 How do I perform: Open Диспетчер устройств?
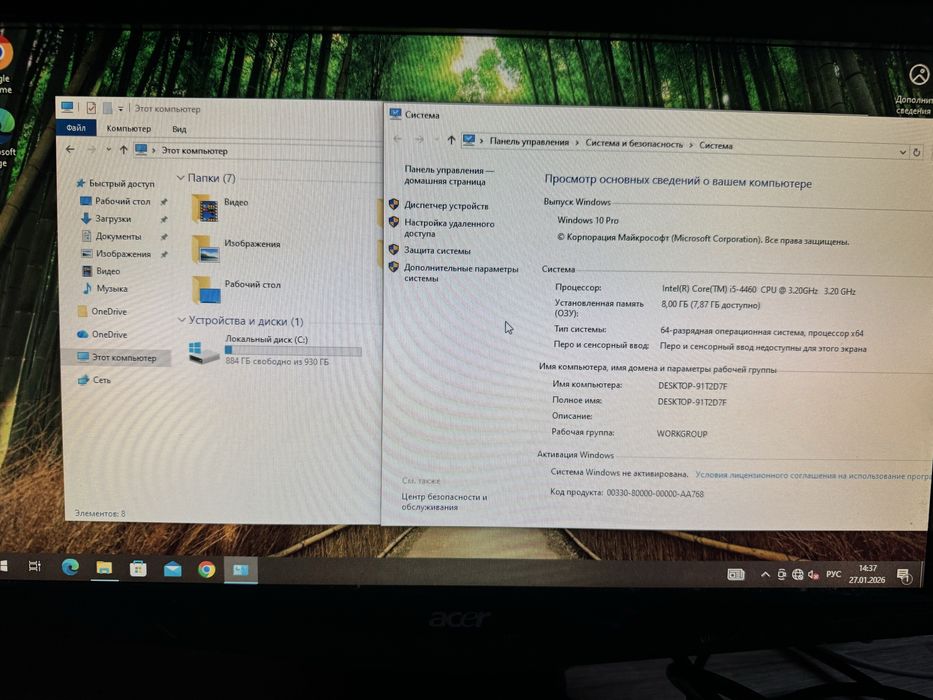[446, 205]
